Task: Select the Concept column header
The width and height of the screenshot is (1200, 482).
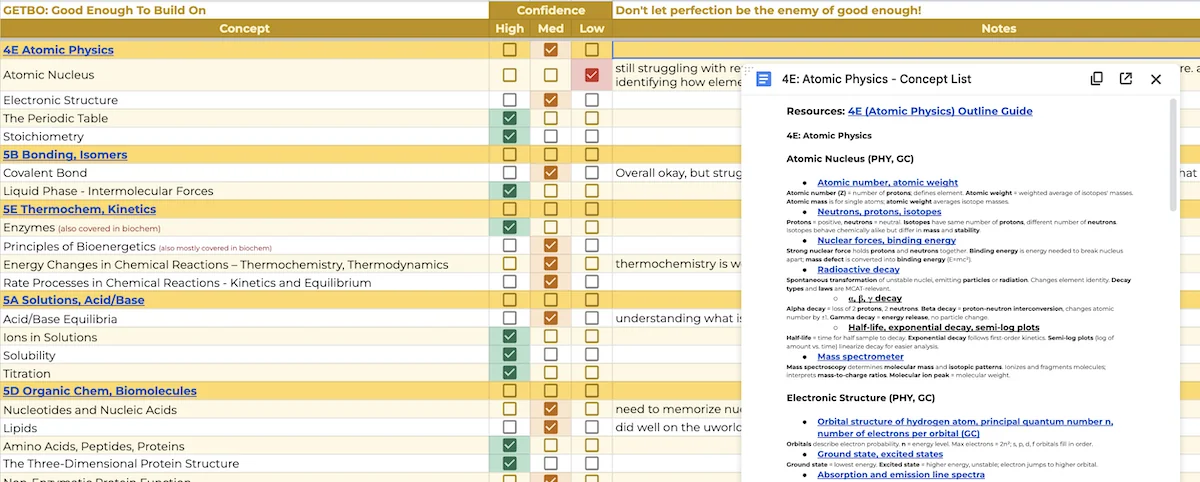Action: pyautogui.click(x=244, y=29)
